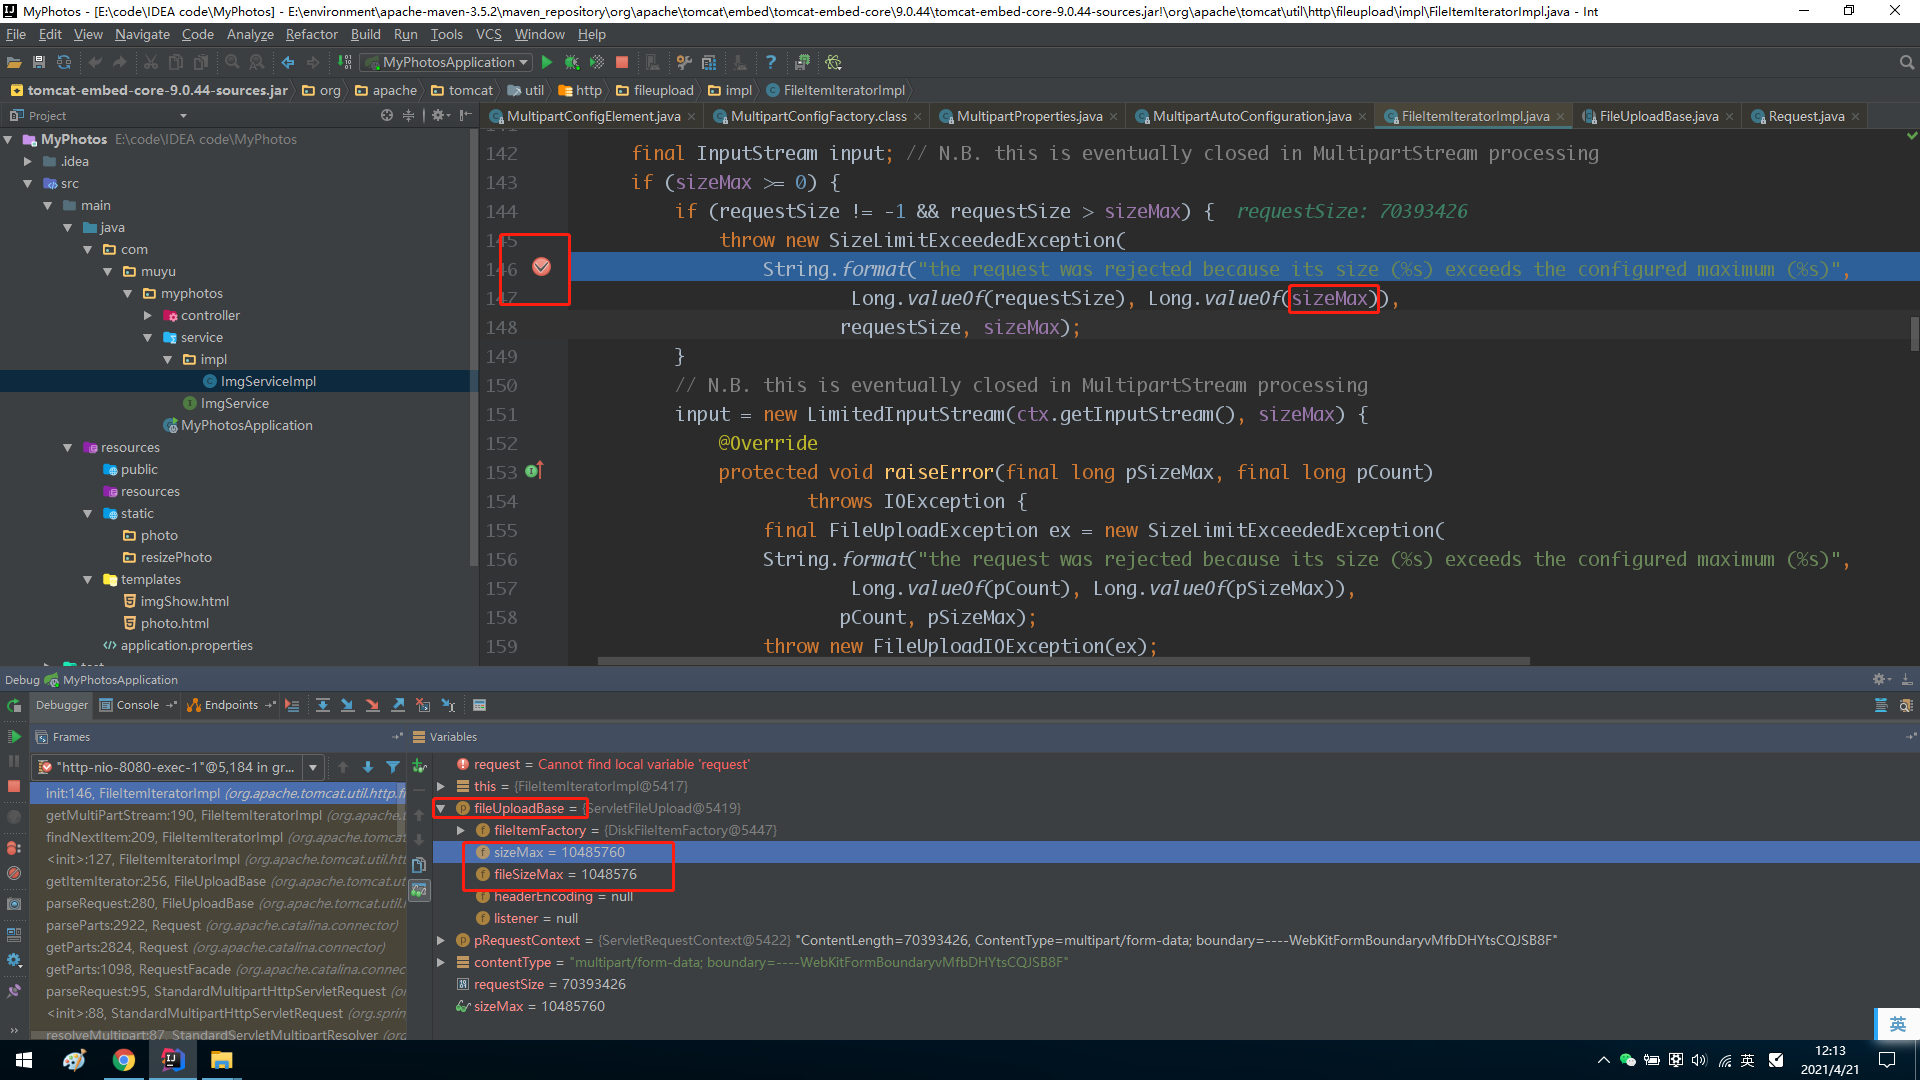Open the Evaluate Expression calculator icon
1920x1080 pixels.
[x=479, y=705]
